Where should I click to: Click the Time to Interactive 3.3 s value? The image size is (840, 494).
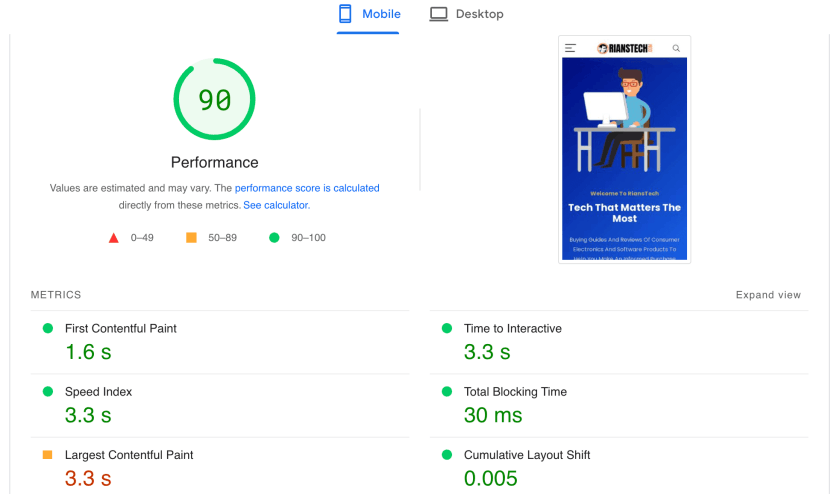(487, 352)
